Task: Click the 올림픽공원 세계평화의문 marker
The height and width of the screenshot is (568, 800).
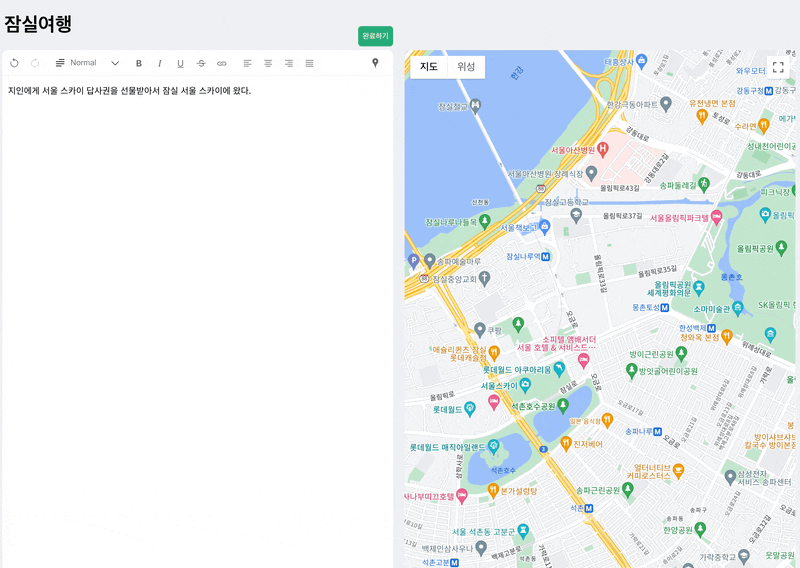Action: (699, 288)
